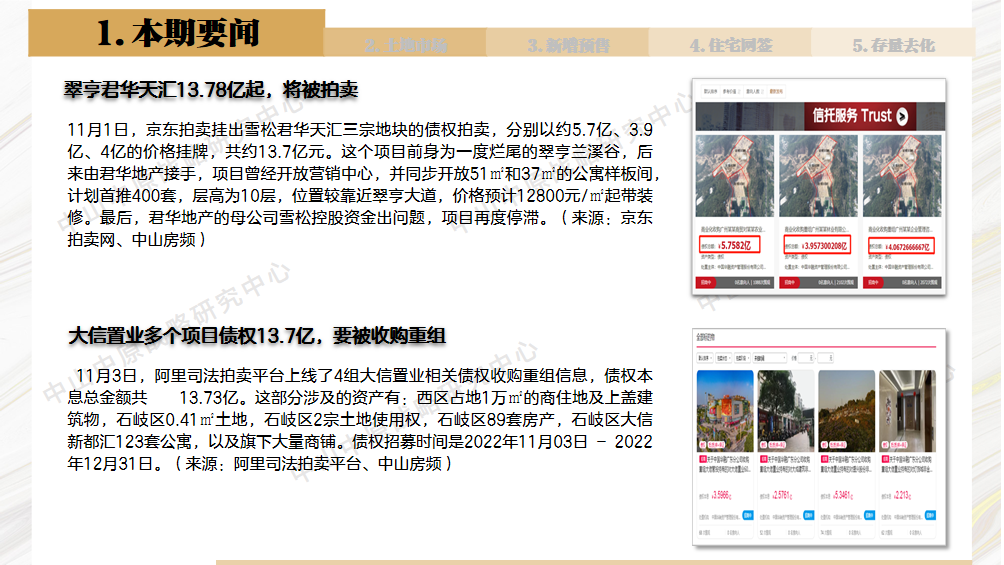Open the shopping mall photo listing
Screen dimensions: 1004x565
[x=725, y=411]
